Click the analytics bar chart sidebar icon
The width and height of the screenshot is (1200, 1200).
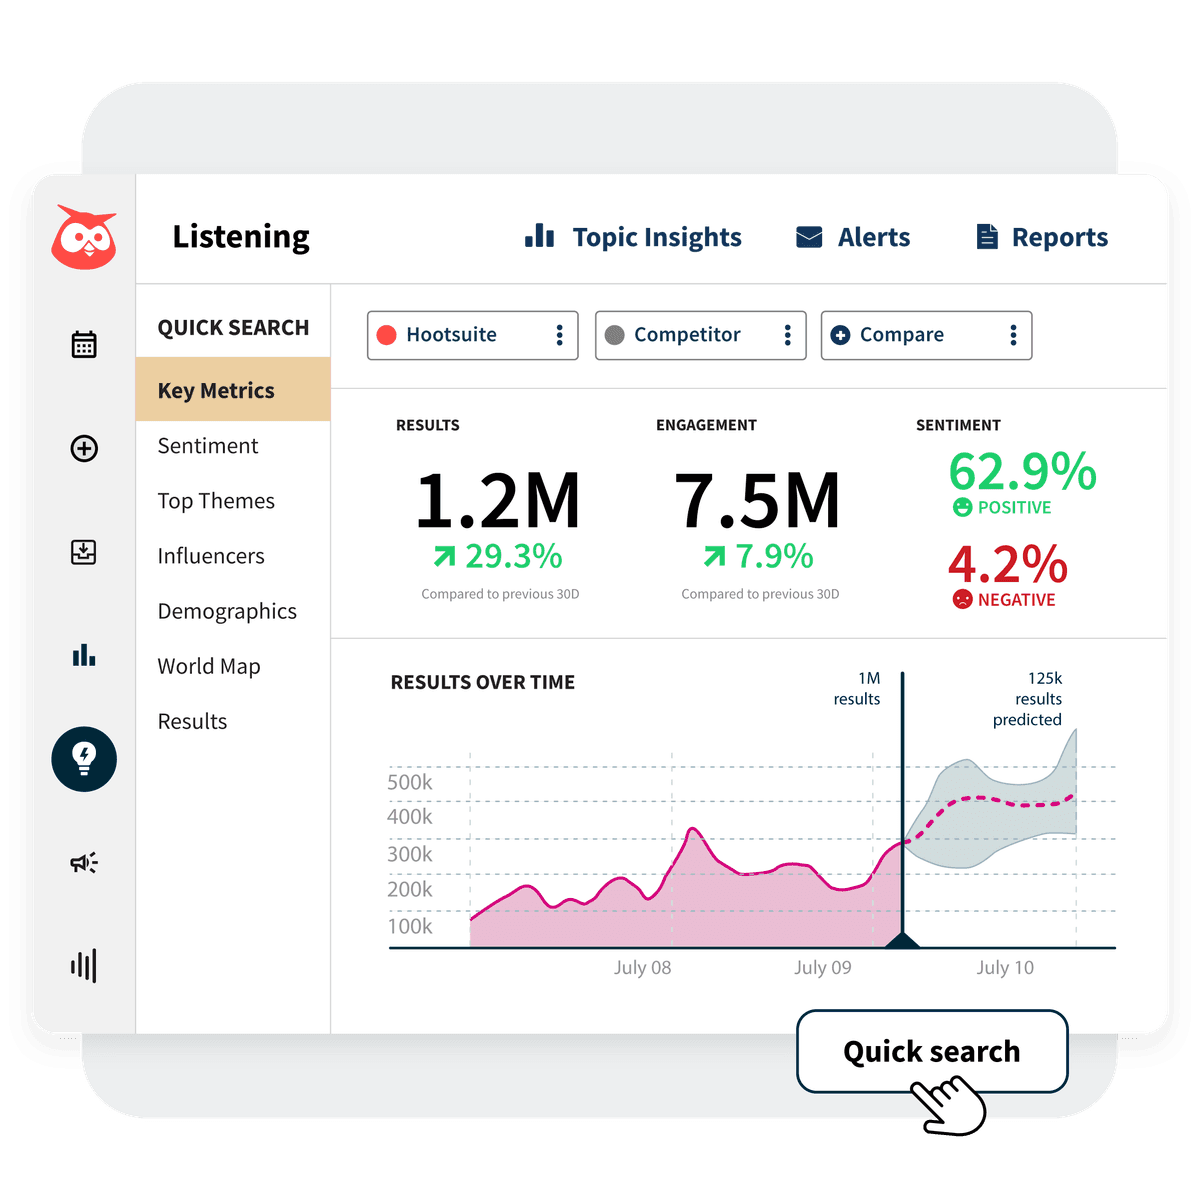[x=84, y=656]
